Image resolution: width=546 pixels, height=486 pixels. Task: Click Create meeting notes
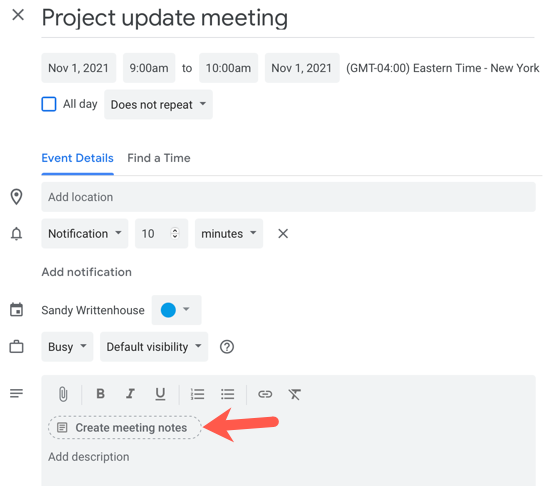coord(125,428)
